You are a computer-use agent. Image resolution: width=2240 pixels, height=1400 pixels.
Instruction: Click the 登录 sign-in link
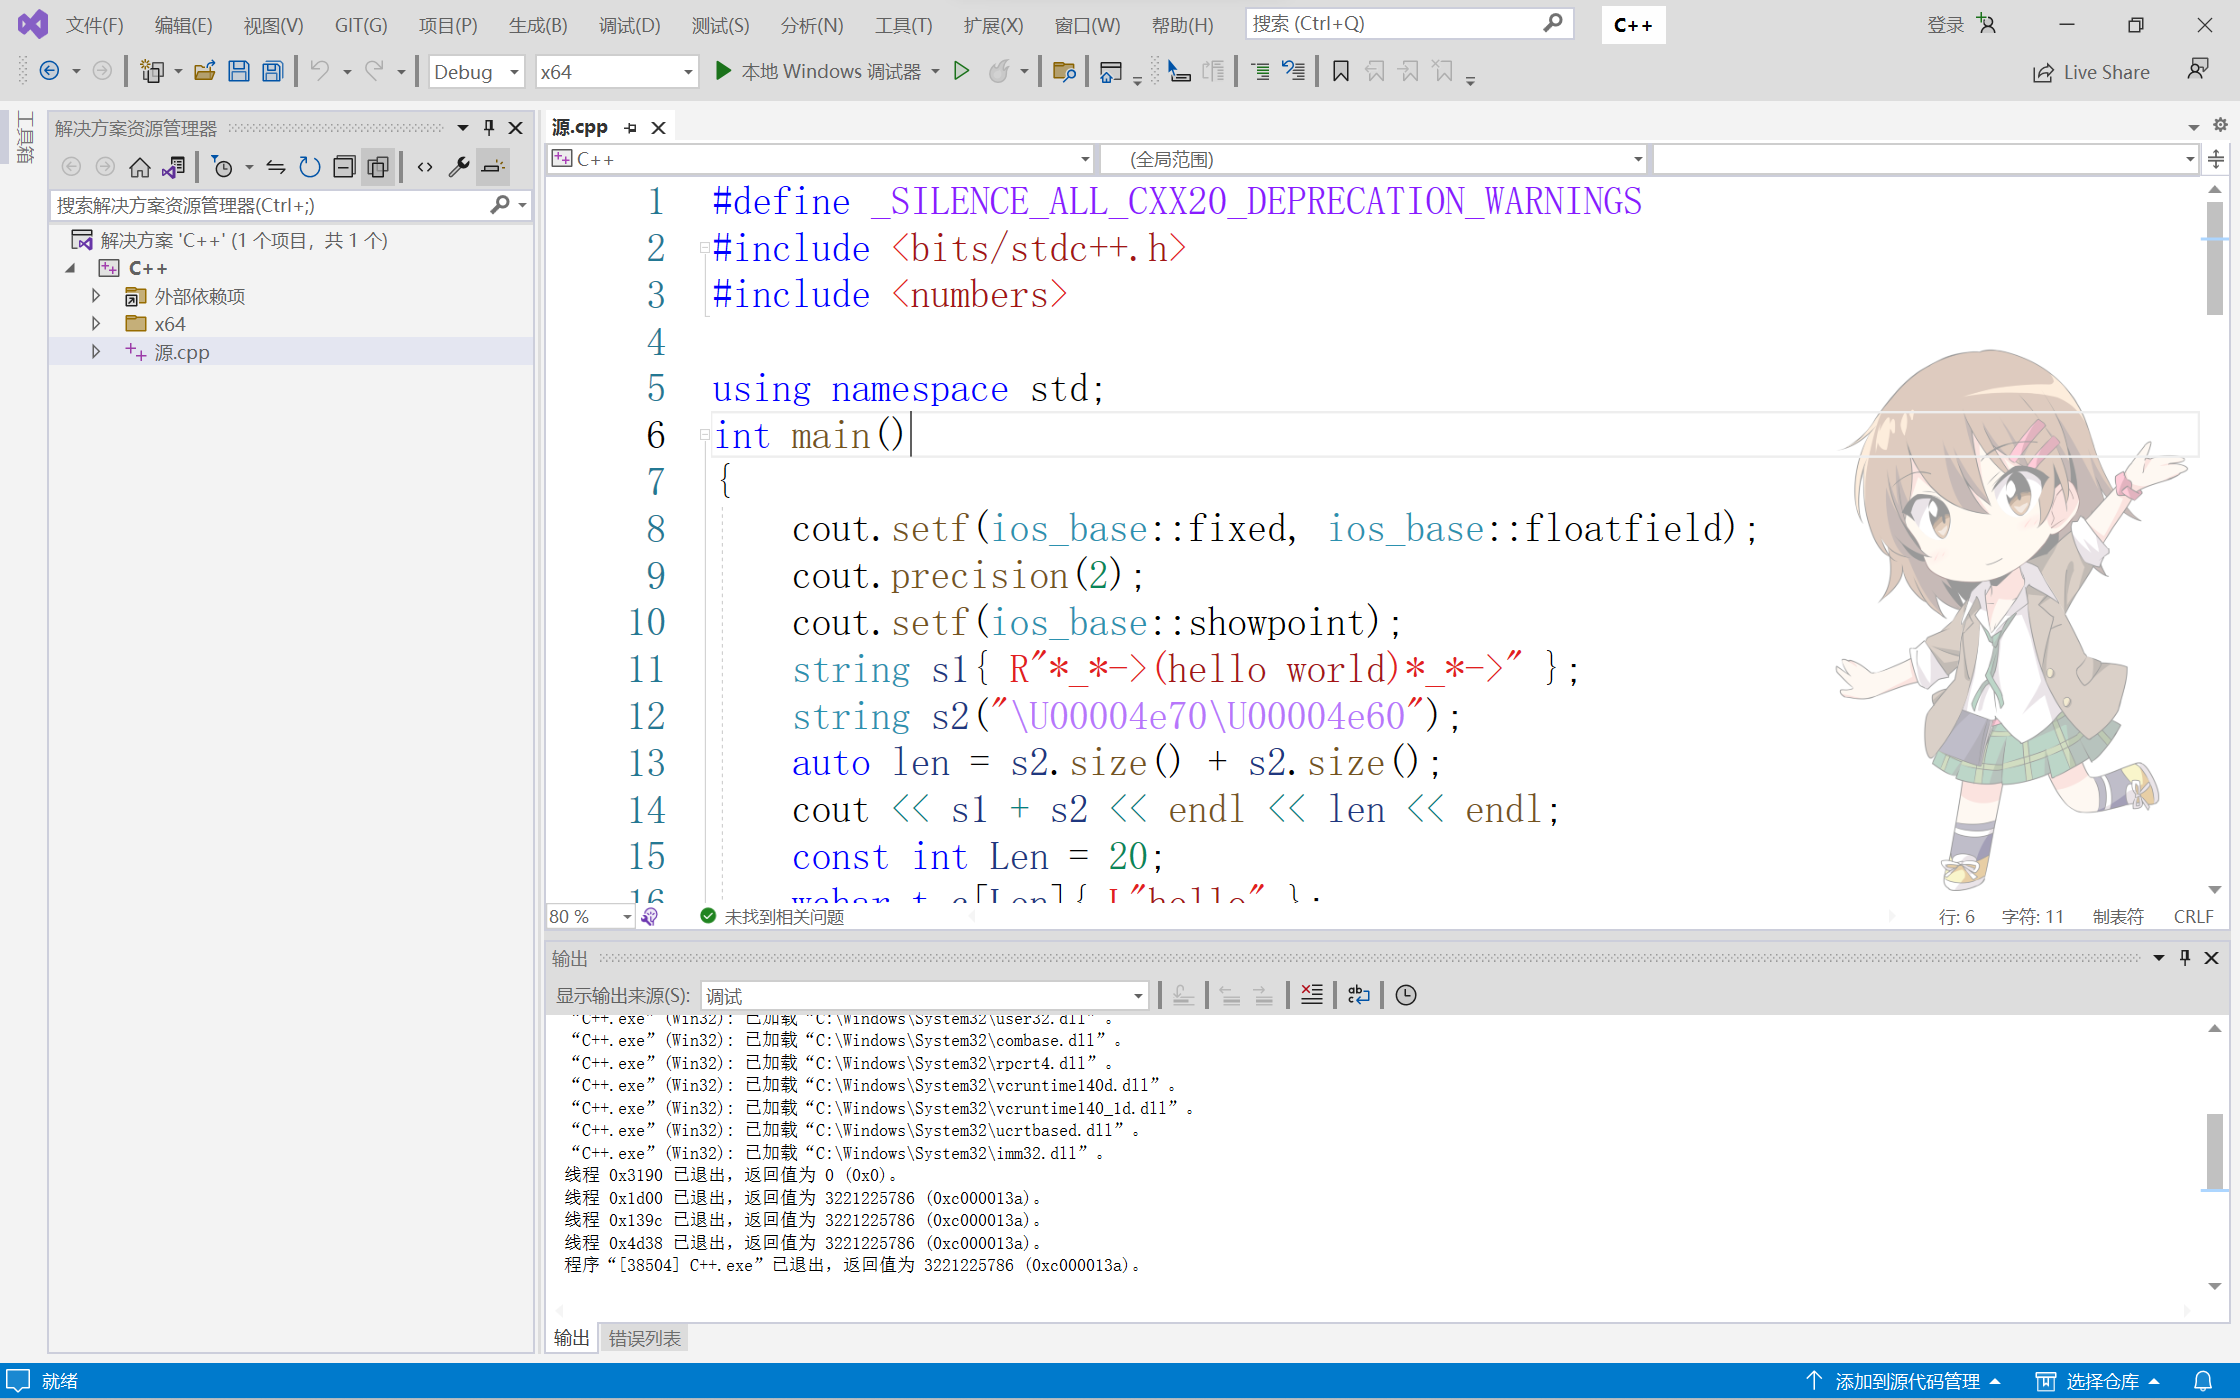point(1945,25)
